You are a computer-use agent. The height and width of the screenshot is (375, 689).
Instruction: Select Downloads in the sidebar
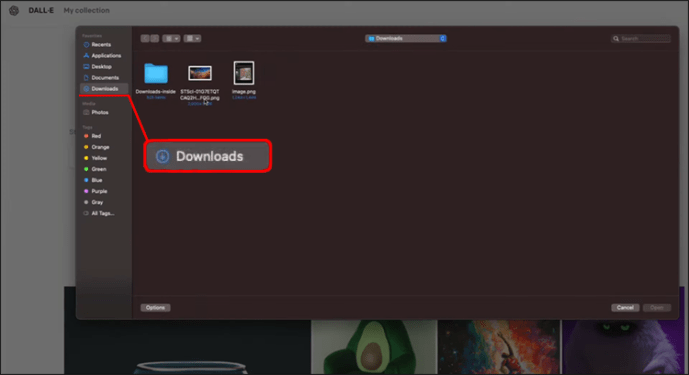[x=104, y=88]
